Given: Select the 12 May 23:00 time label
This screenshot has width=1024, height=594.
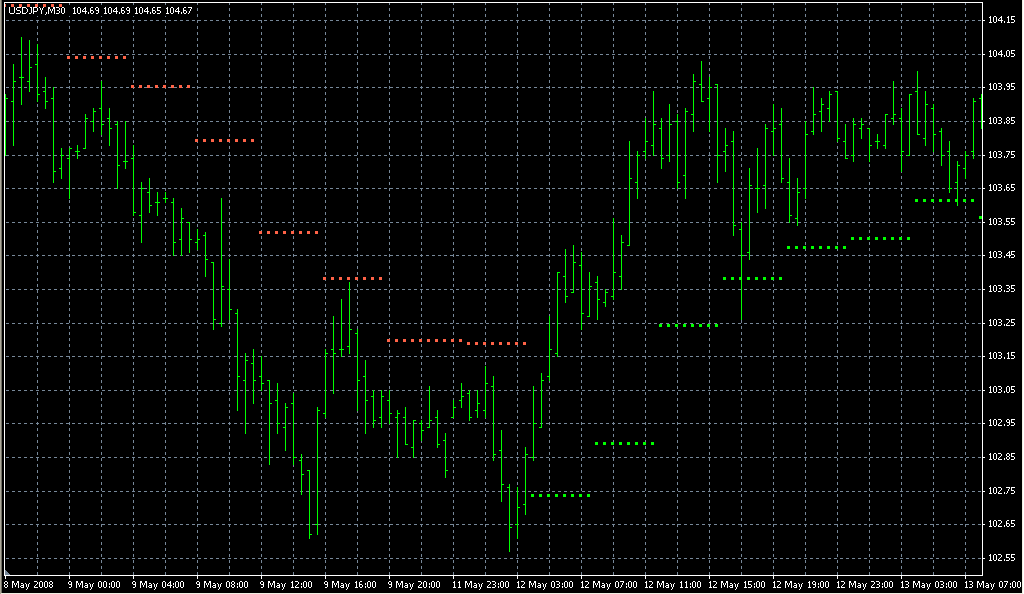Looking at the screenshot, I should click(866, 584).
